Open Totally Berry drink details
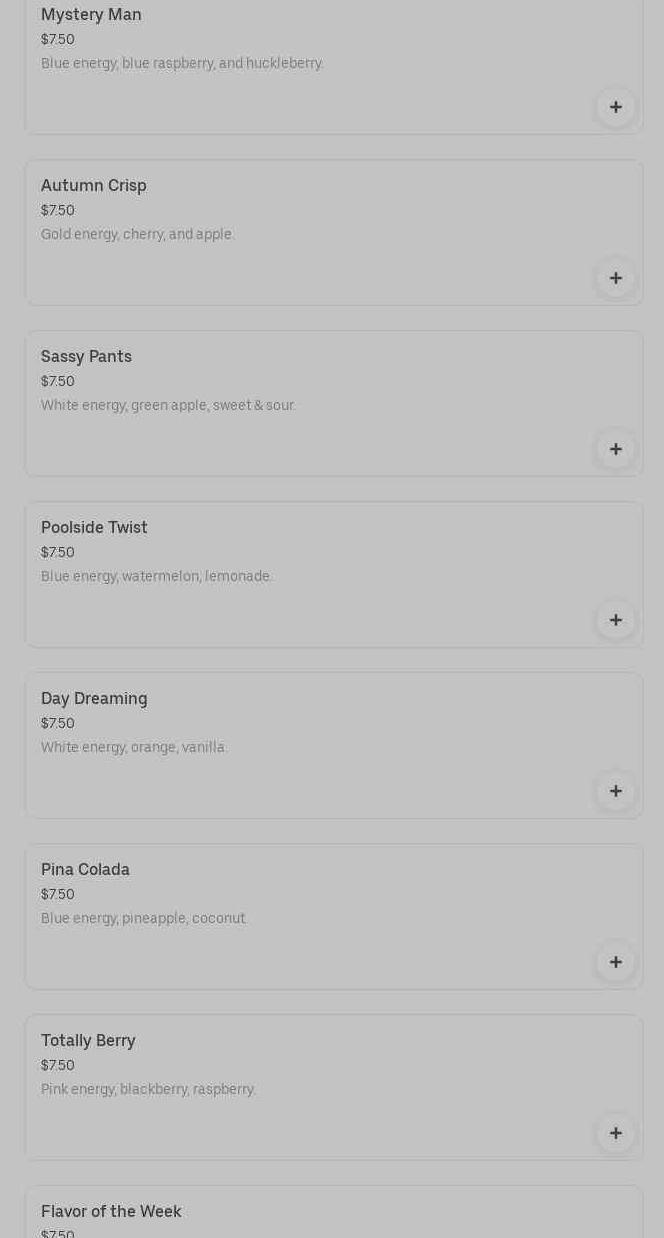The width and height of the screenshot is (664, 1238). click(x=88, y=1041)
